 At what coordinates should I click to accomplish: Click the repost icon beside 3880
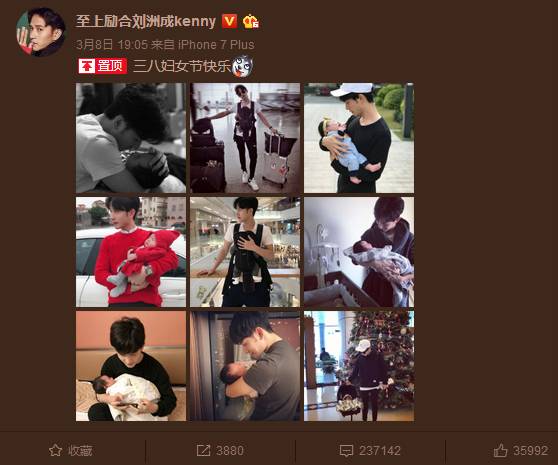(203, 450)
